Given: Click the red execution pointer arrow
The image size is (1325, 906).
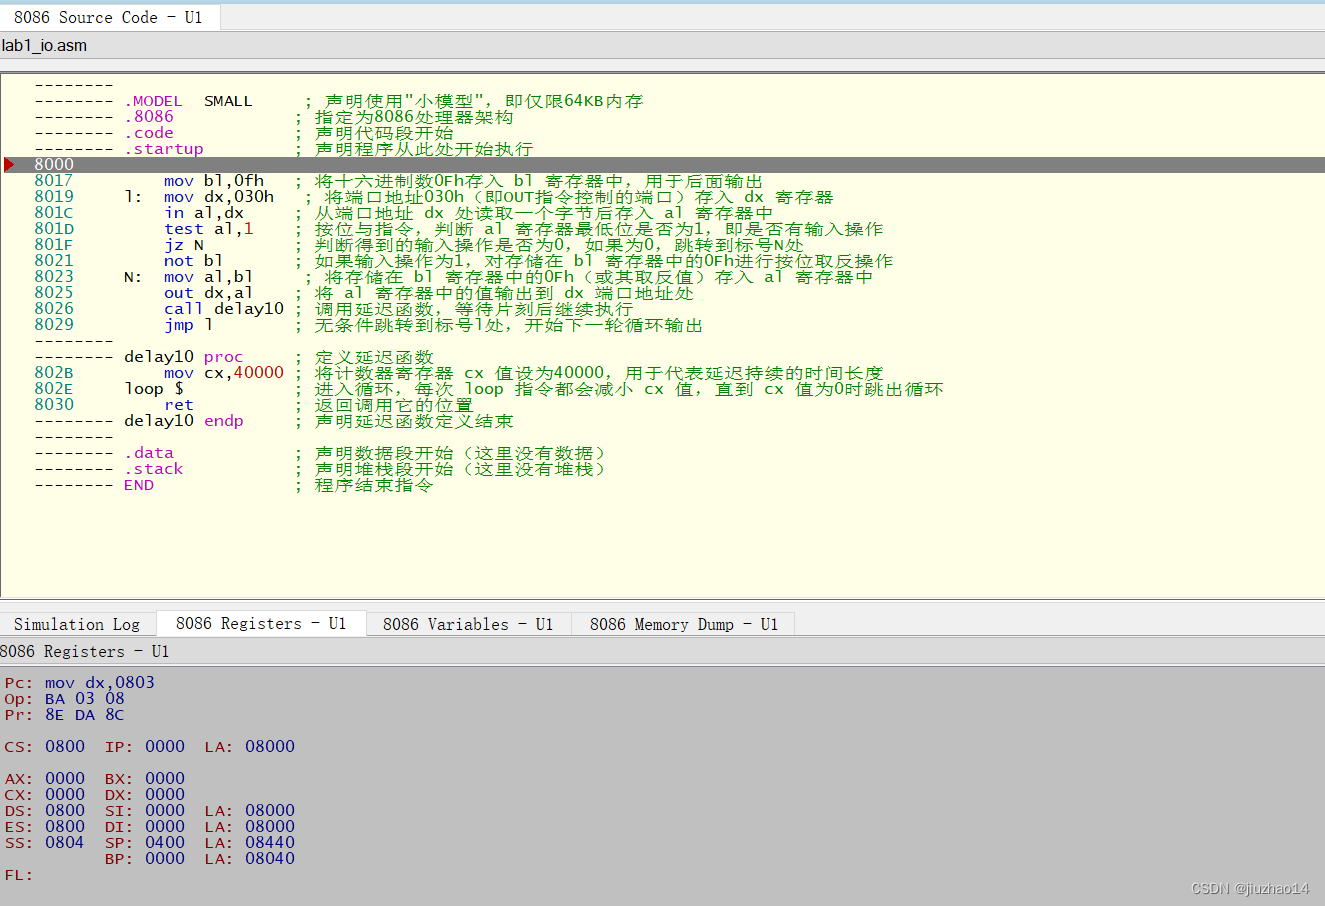Looking at the screenshot, I should (x=9, y=164).
